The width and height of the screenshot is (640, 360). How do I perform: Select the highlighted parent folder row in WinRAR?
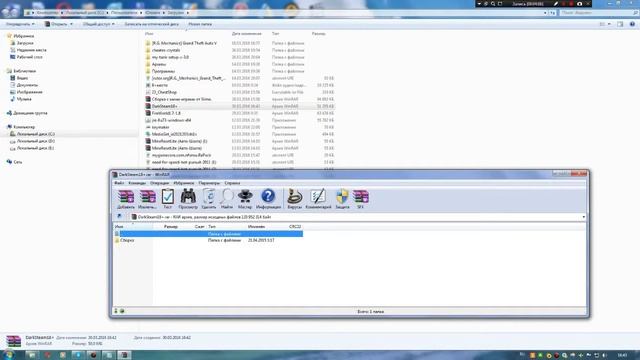pyautogui.click(x=209, y=233)
